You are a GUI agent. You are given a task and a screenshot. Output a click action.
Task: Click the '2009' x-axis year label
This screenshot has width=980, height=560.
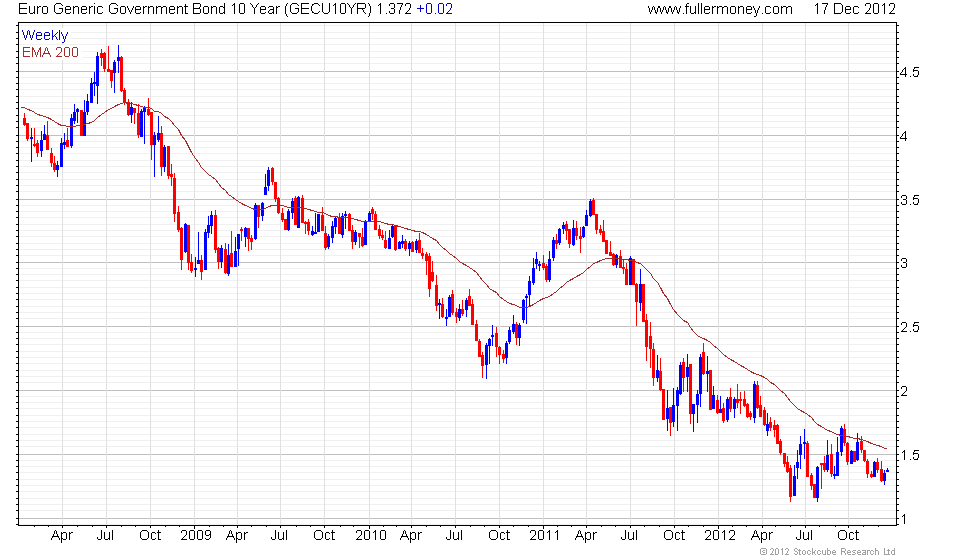click(x=196, y=536)
